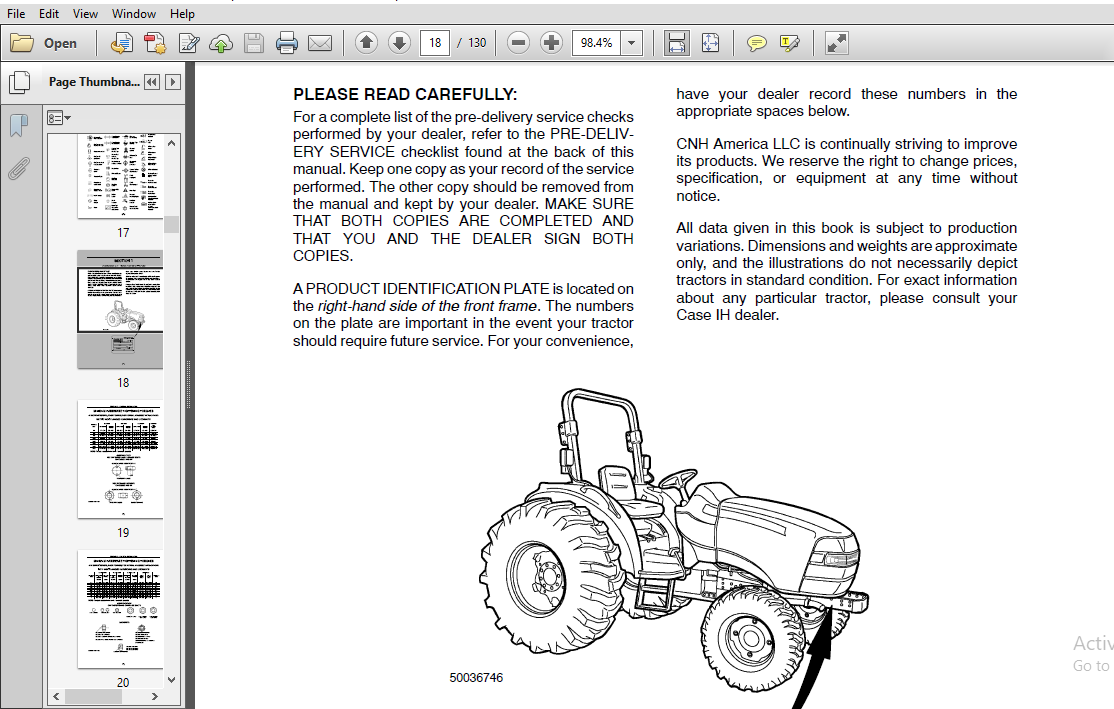Zoom out with minus button
This screenshot has height=709, width=1114.
[519, 43]
